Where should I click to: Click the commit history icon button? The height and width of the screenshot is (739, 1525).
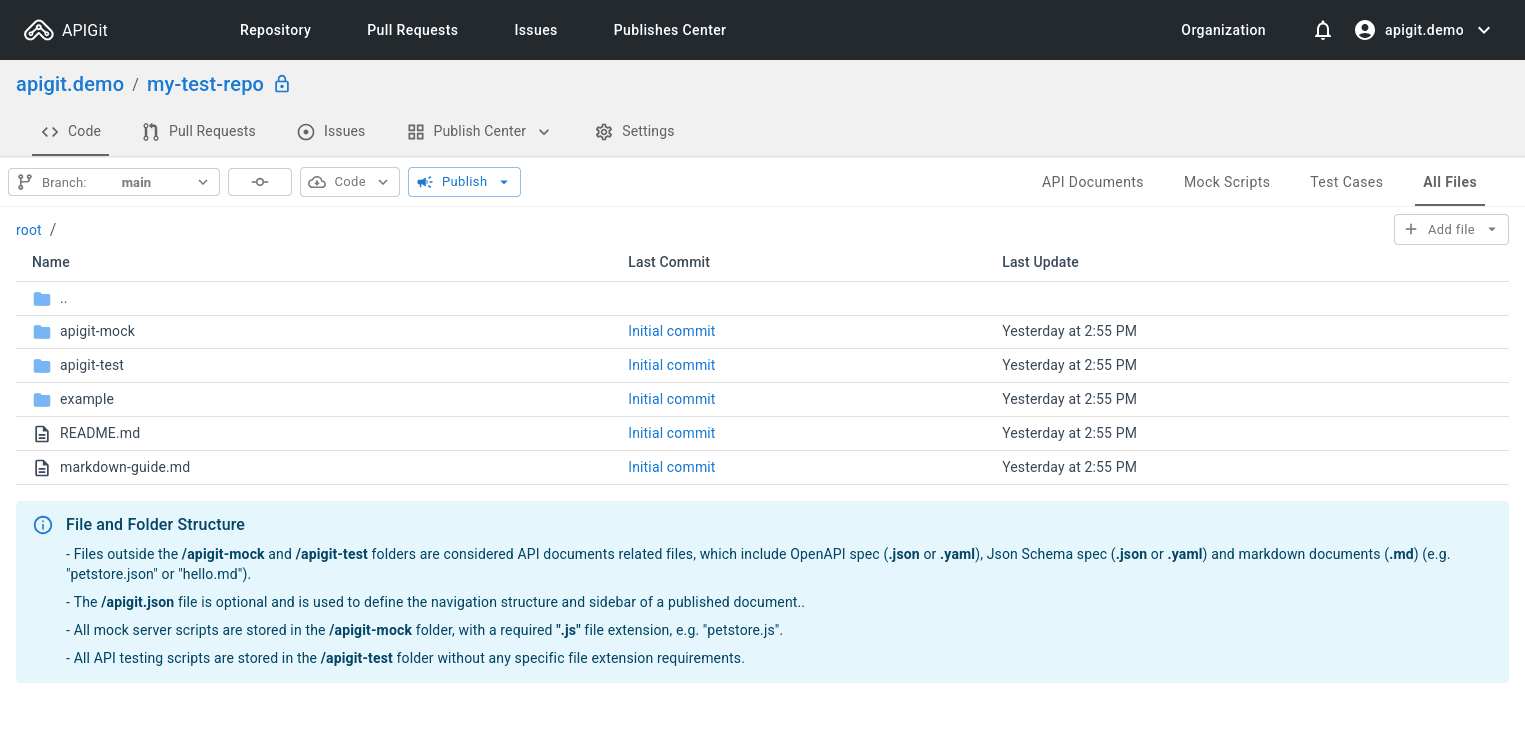pyautogui.click(x=260, y=182)
